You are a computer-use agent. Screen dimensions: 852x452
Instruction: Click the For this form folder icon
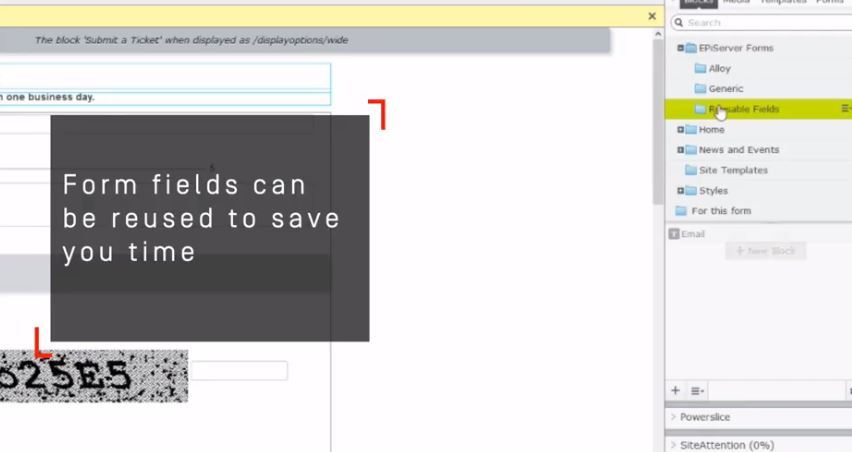pos(681,211)
